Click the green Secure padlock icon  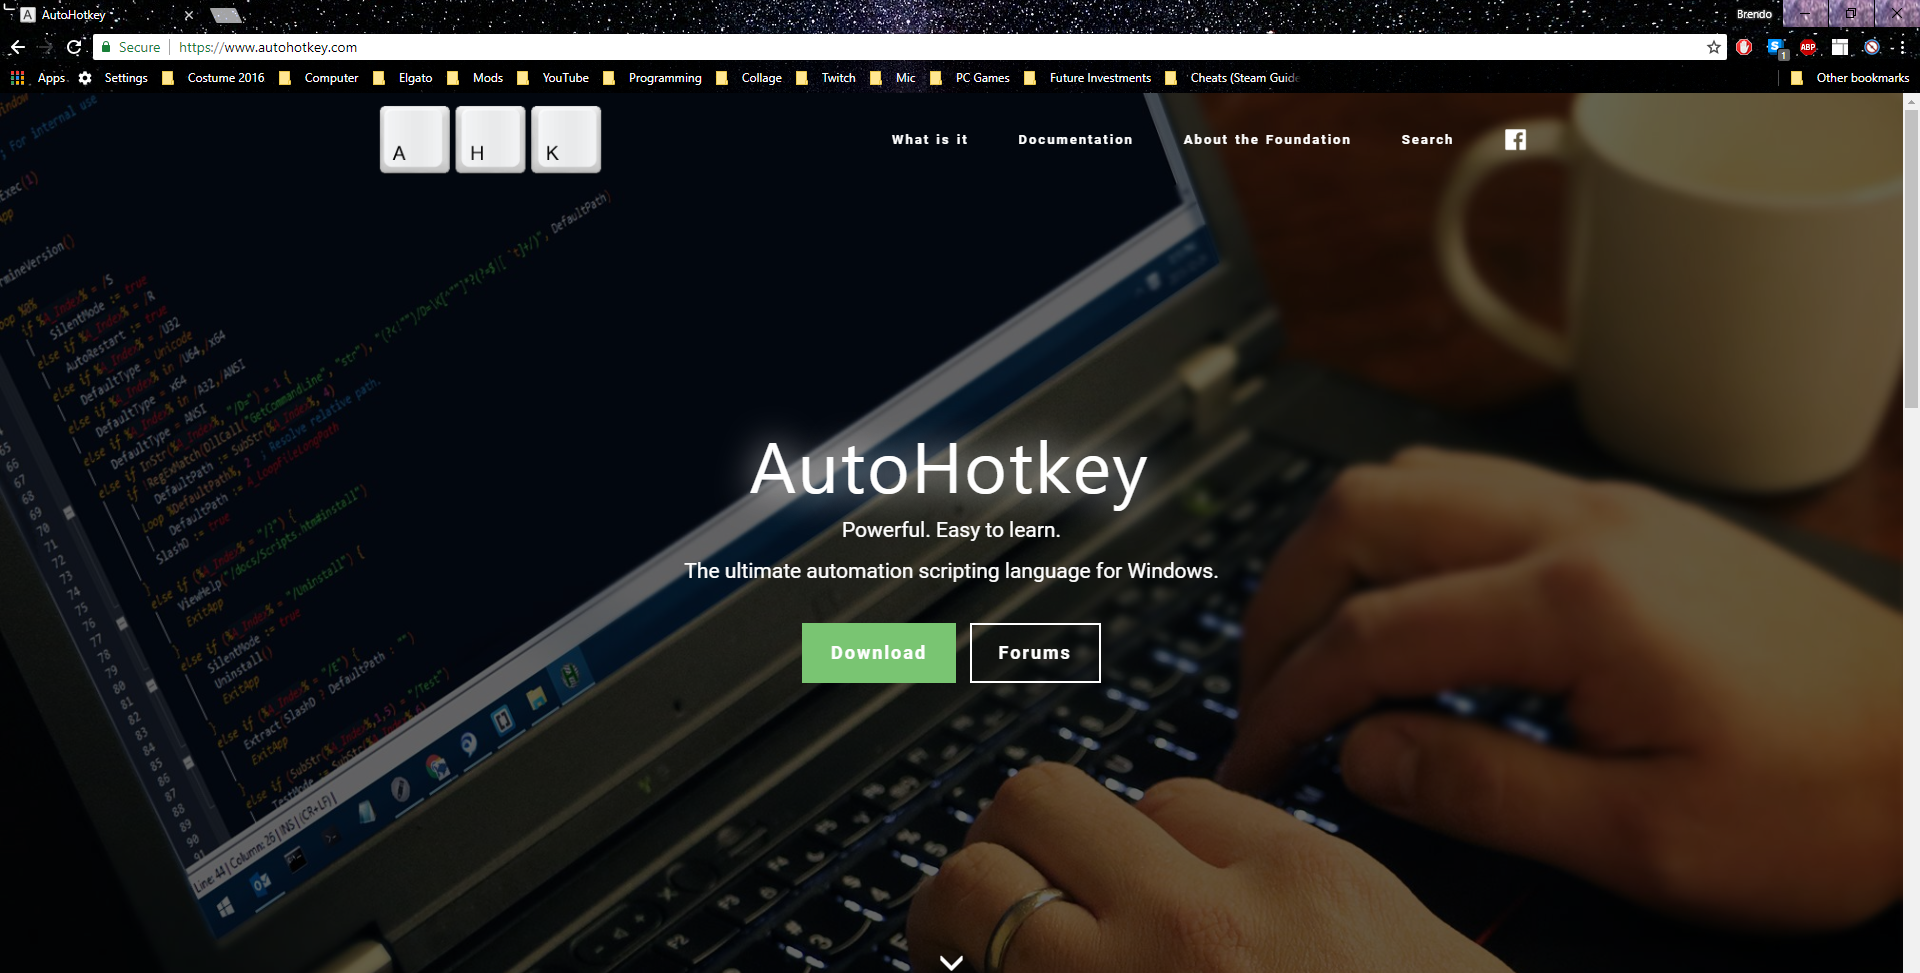106,47
